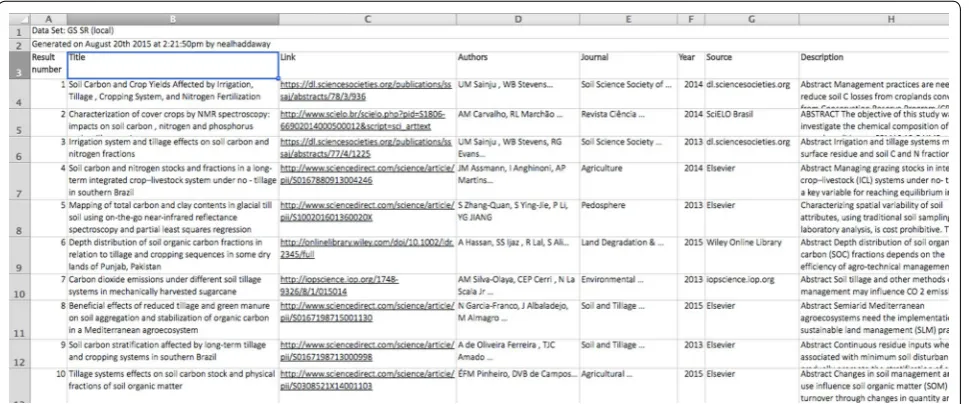Select row 7 header

[19, 181]
